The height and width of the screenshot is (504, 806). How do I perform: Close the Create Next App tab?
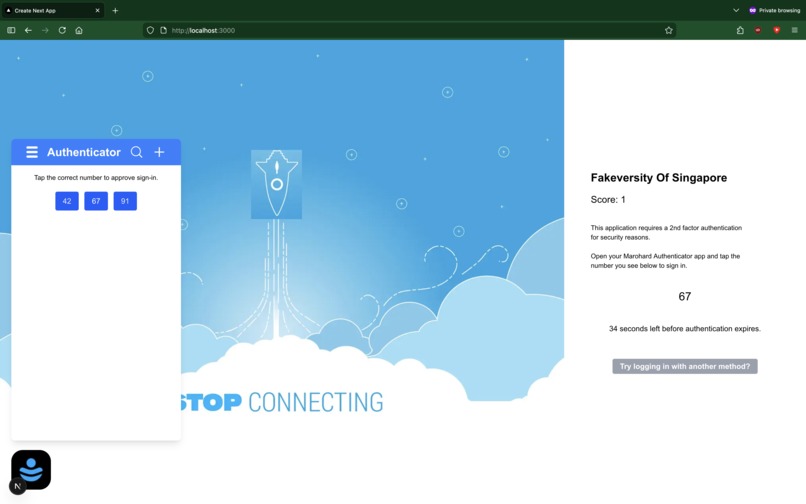(x=97, y=10)
